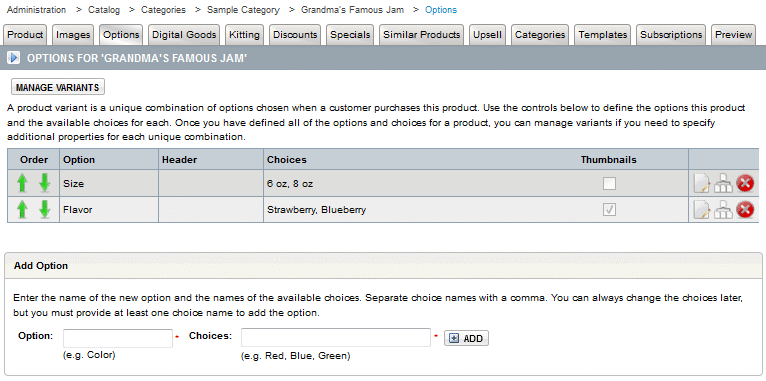
Task: Focus the Choices input field
Action: coord(336,338)
